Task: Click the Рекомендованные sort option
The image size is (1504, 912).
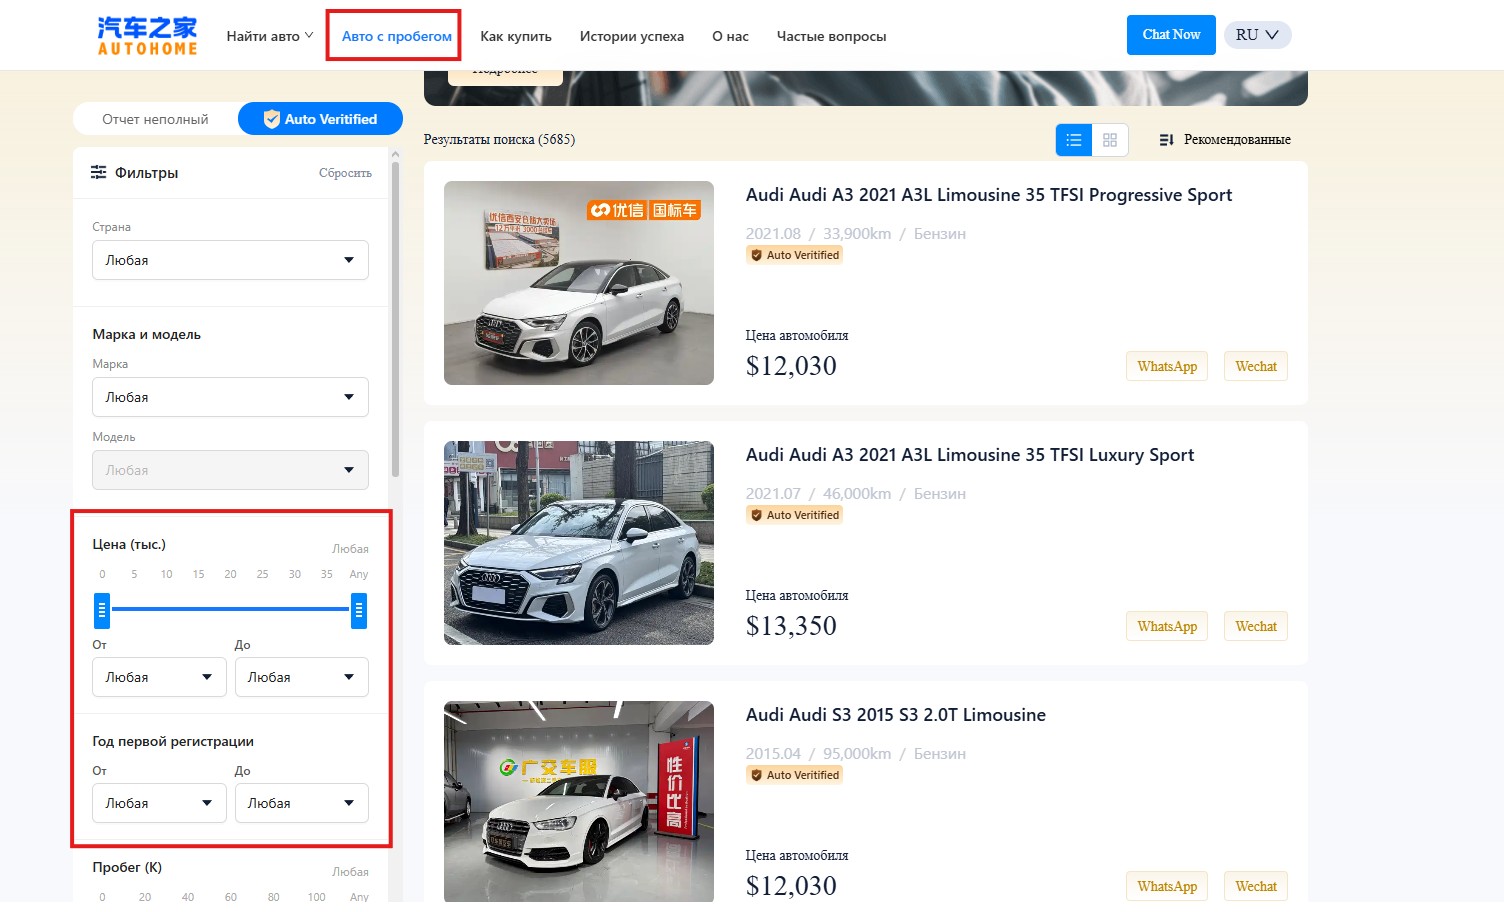Action: (1237, 140)
